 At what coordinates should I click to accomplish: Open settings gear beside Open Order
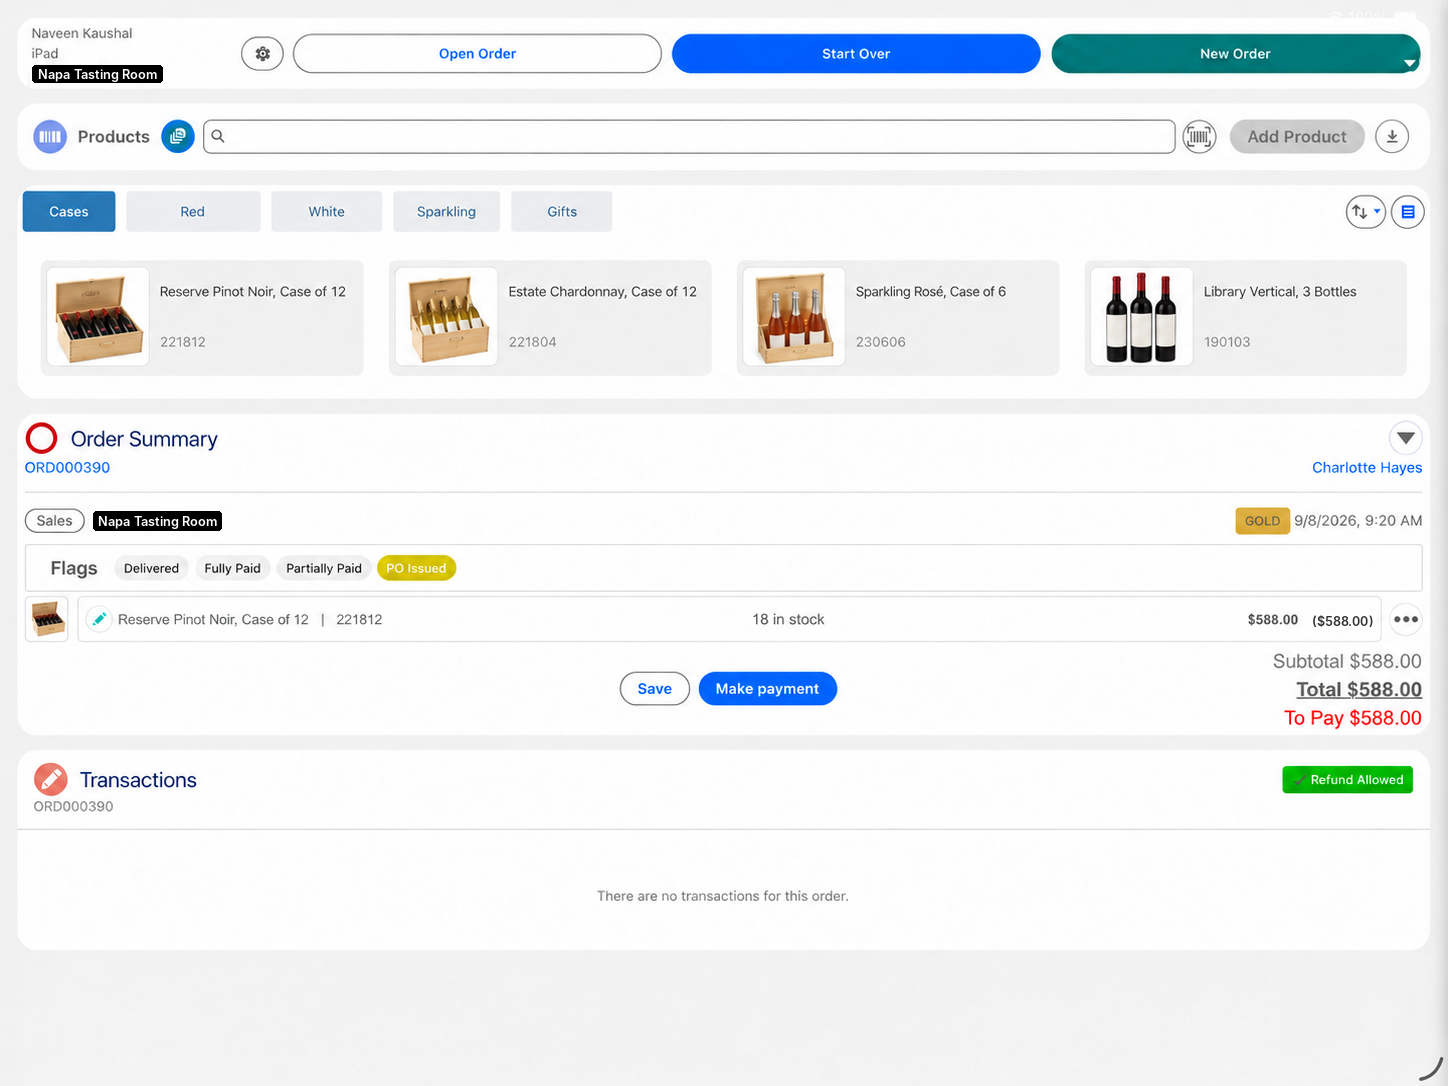click(x=262, y=54)
